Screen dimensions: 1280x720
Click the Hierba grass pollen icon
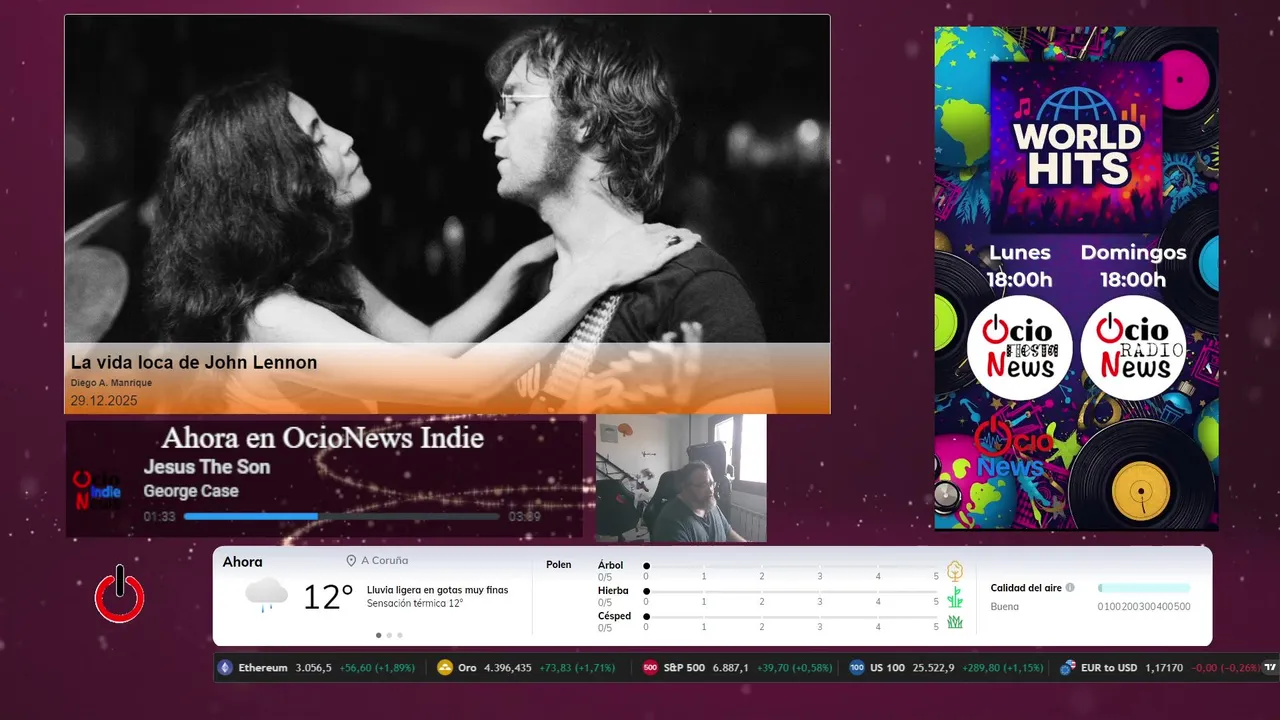[x=955, y=597]
